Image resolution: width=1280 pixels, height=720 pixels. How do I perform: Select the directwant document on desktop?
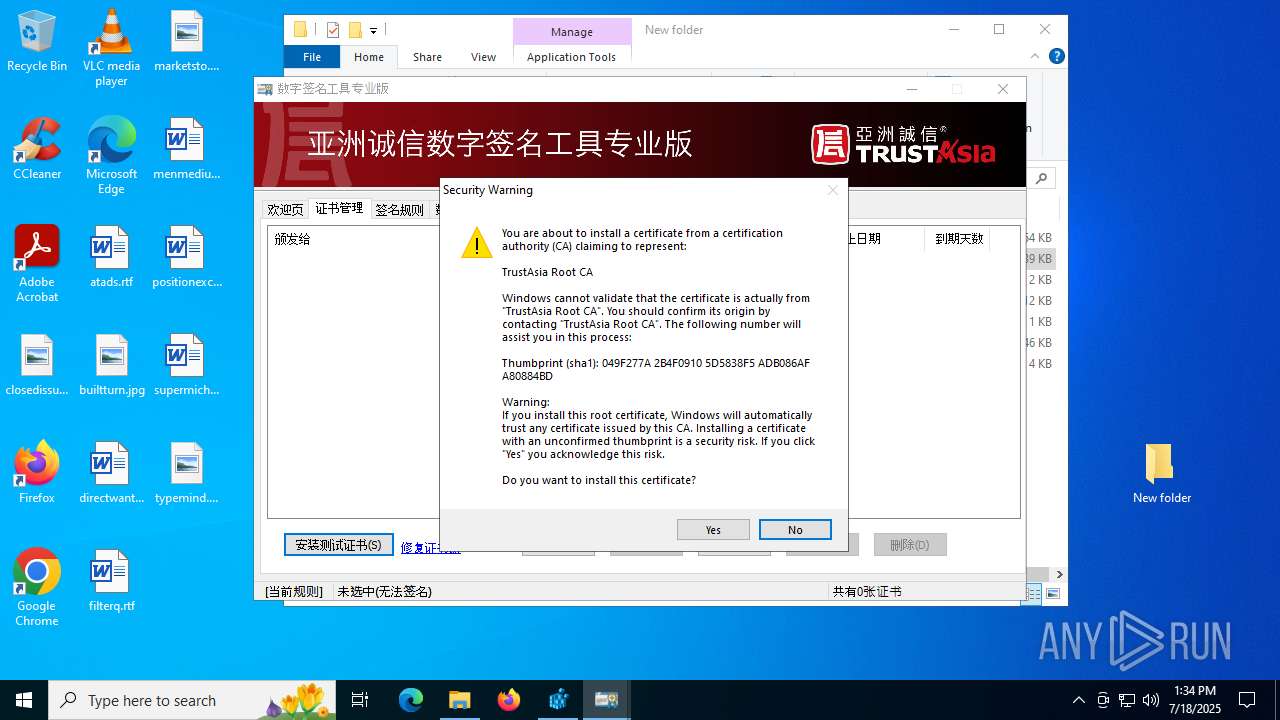[111, 472]
